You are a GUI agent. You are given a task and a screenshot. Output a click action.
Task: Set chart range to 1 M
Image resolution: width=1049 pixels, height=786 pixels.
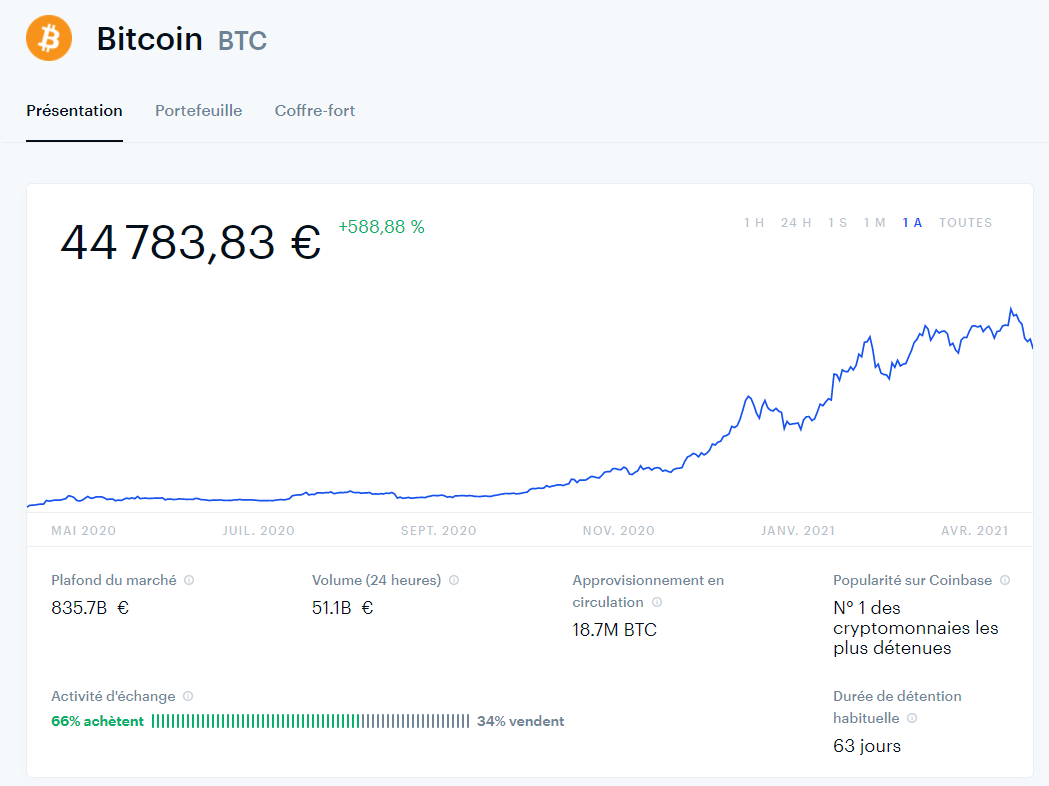coord(874,223)
